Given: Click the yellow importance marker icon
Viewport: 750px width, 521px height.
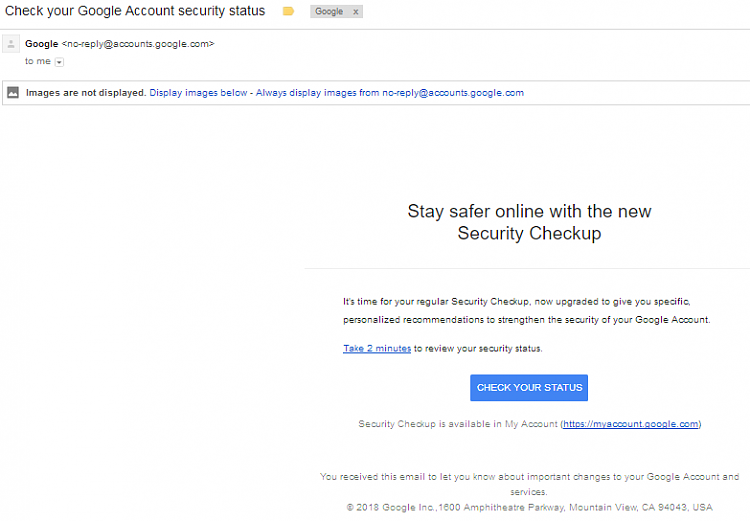Looking at the screenshot, I should (288, 11).
